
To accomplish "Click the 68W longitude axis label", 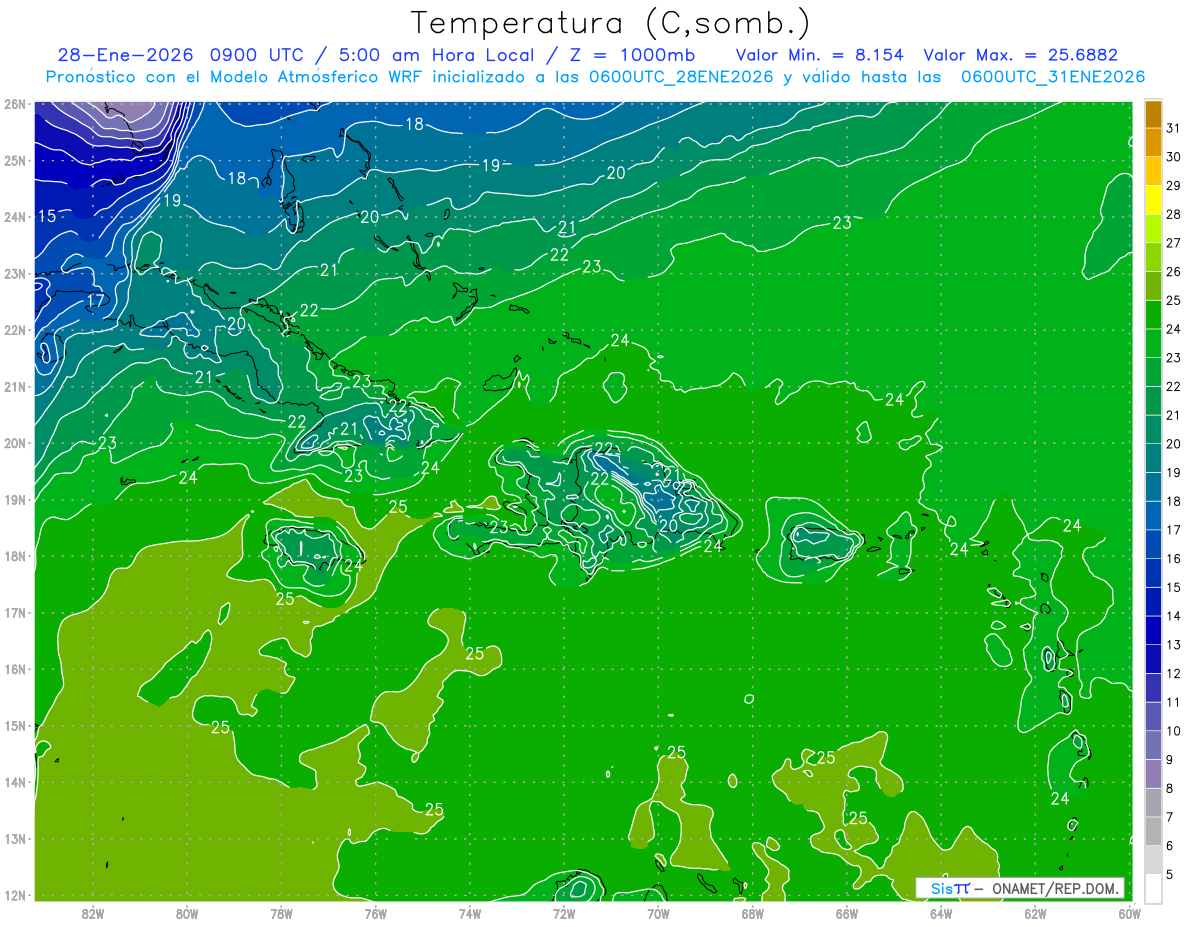I will [x=752, y=914].
